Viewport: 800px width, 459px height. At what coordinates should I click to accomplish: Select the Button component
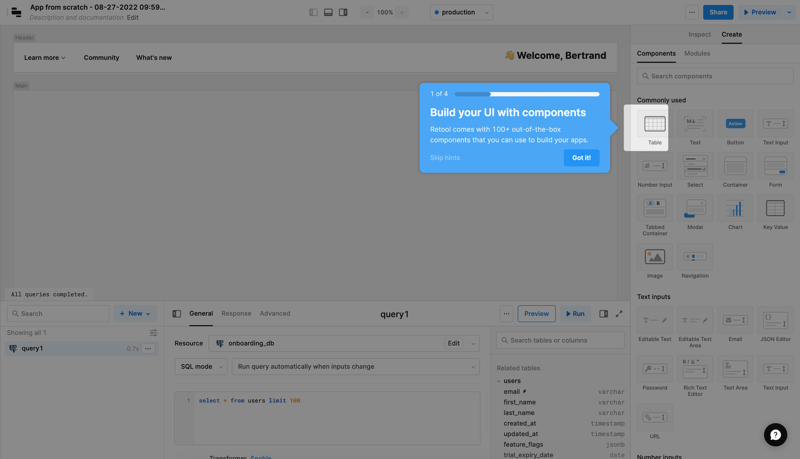[x=735, y=128]
